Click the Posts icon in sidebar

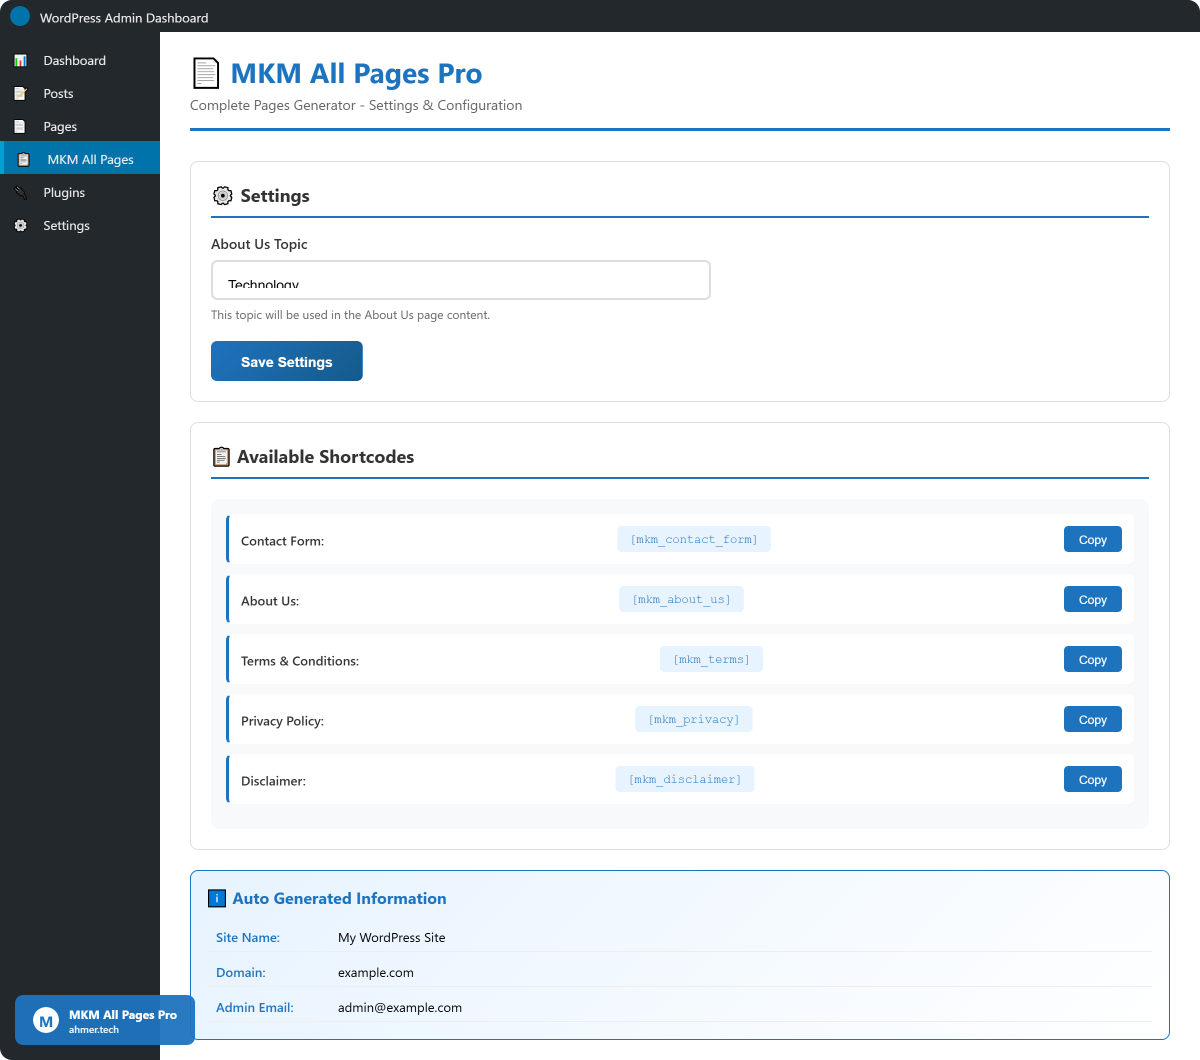tap(20, 94)
